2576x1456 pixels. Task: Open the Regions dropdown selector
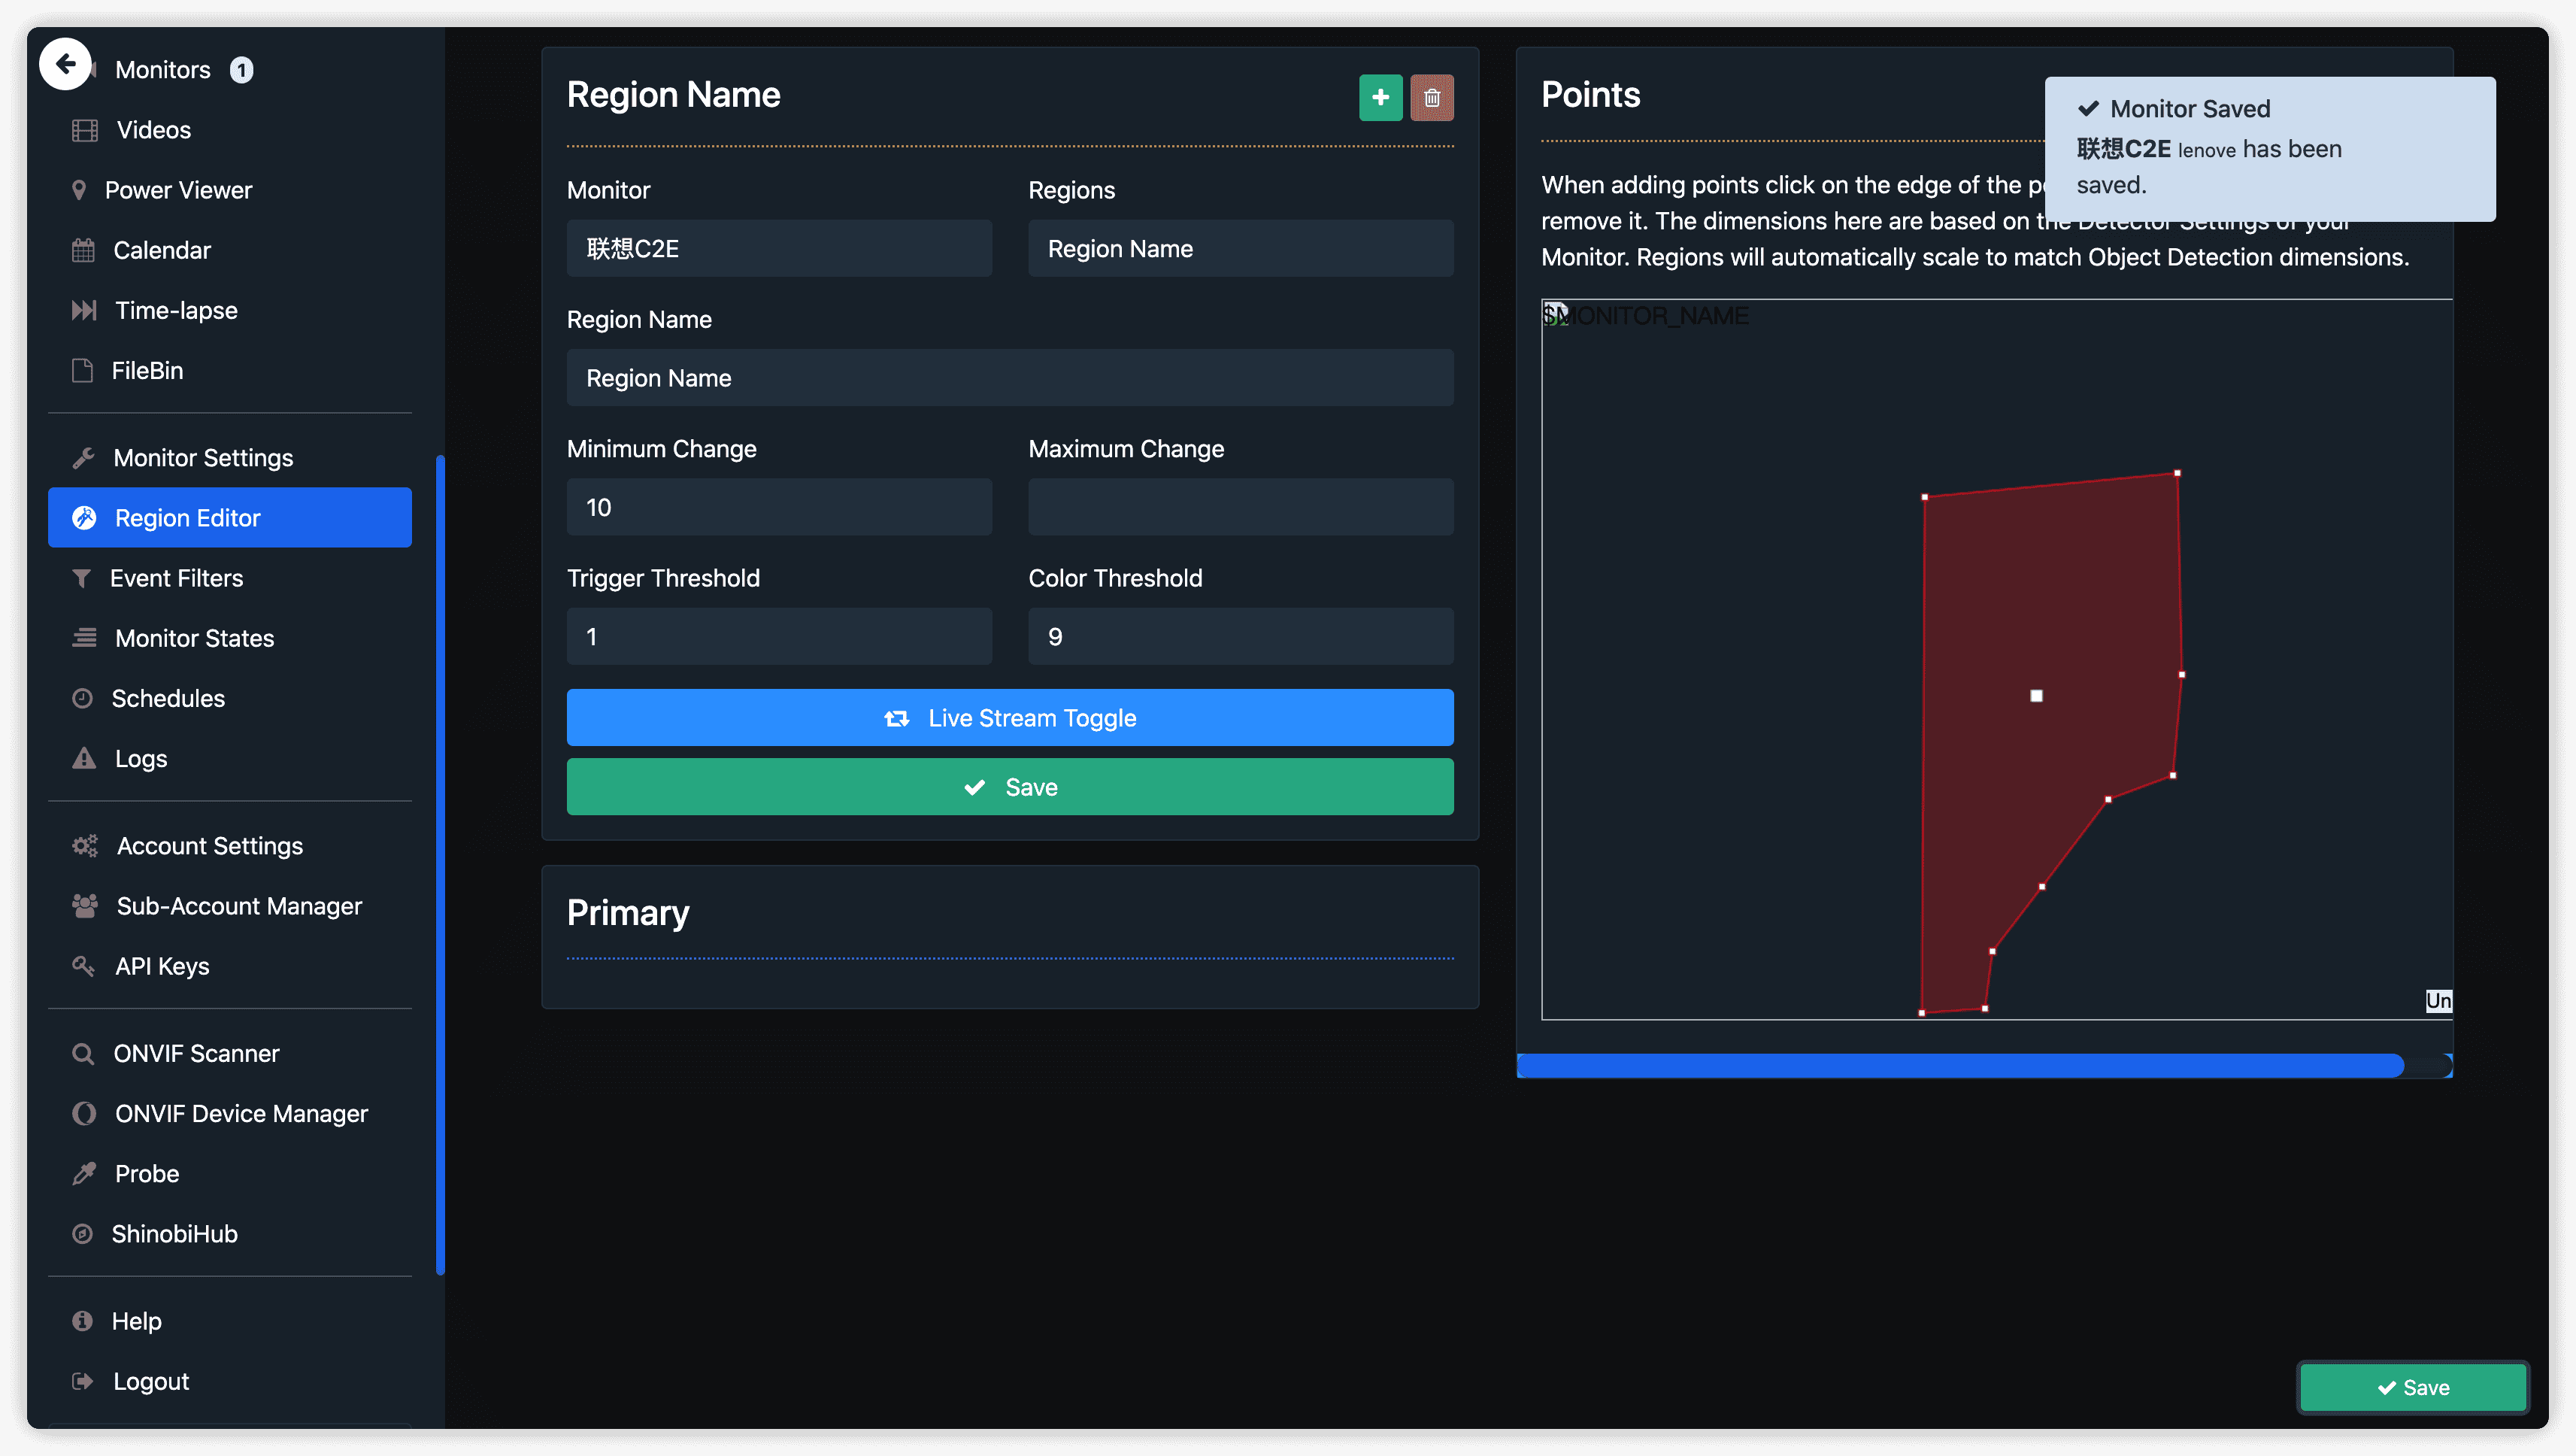[1240, 248]
